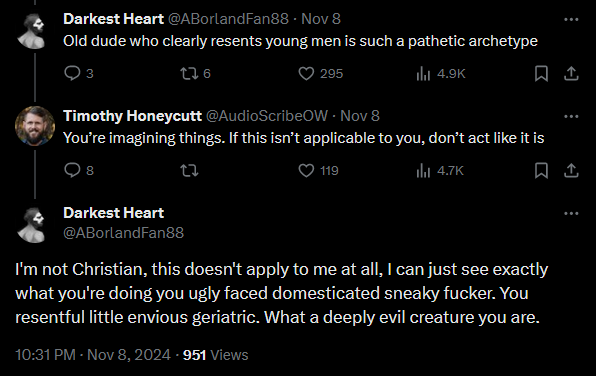Open more options on first tweet
This screenshot has width=596, height=376.
(571, 19)
